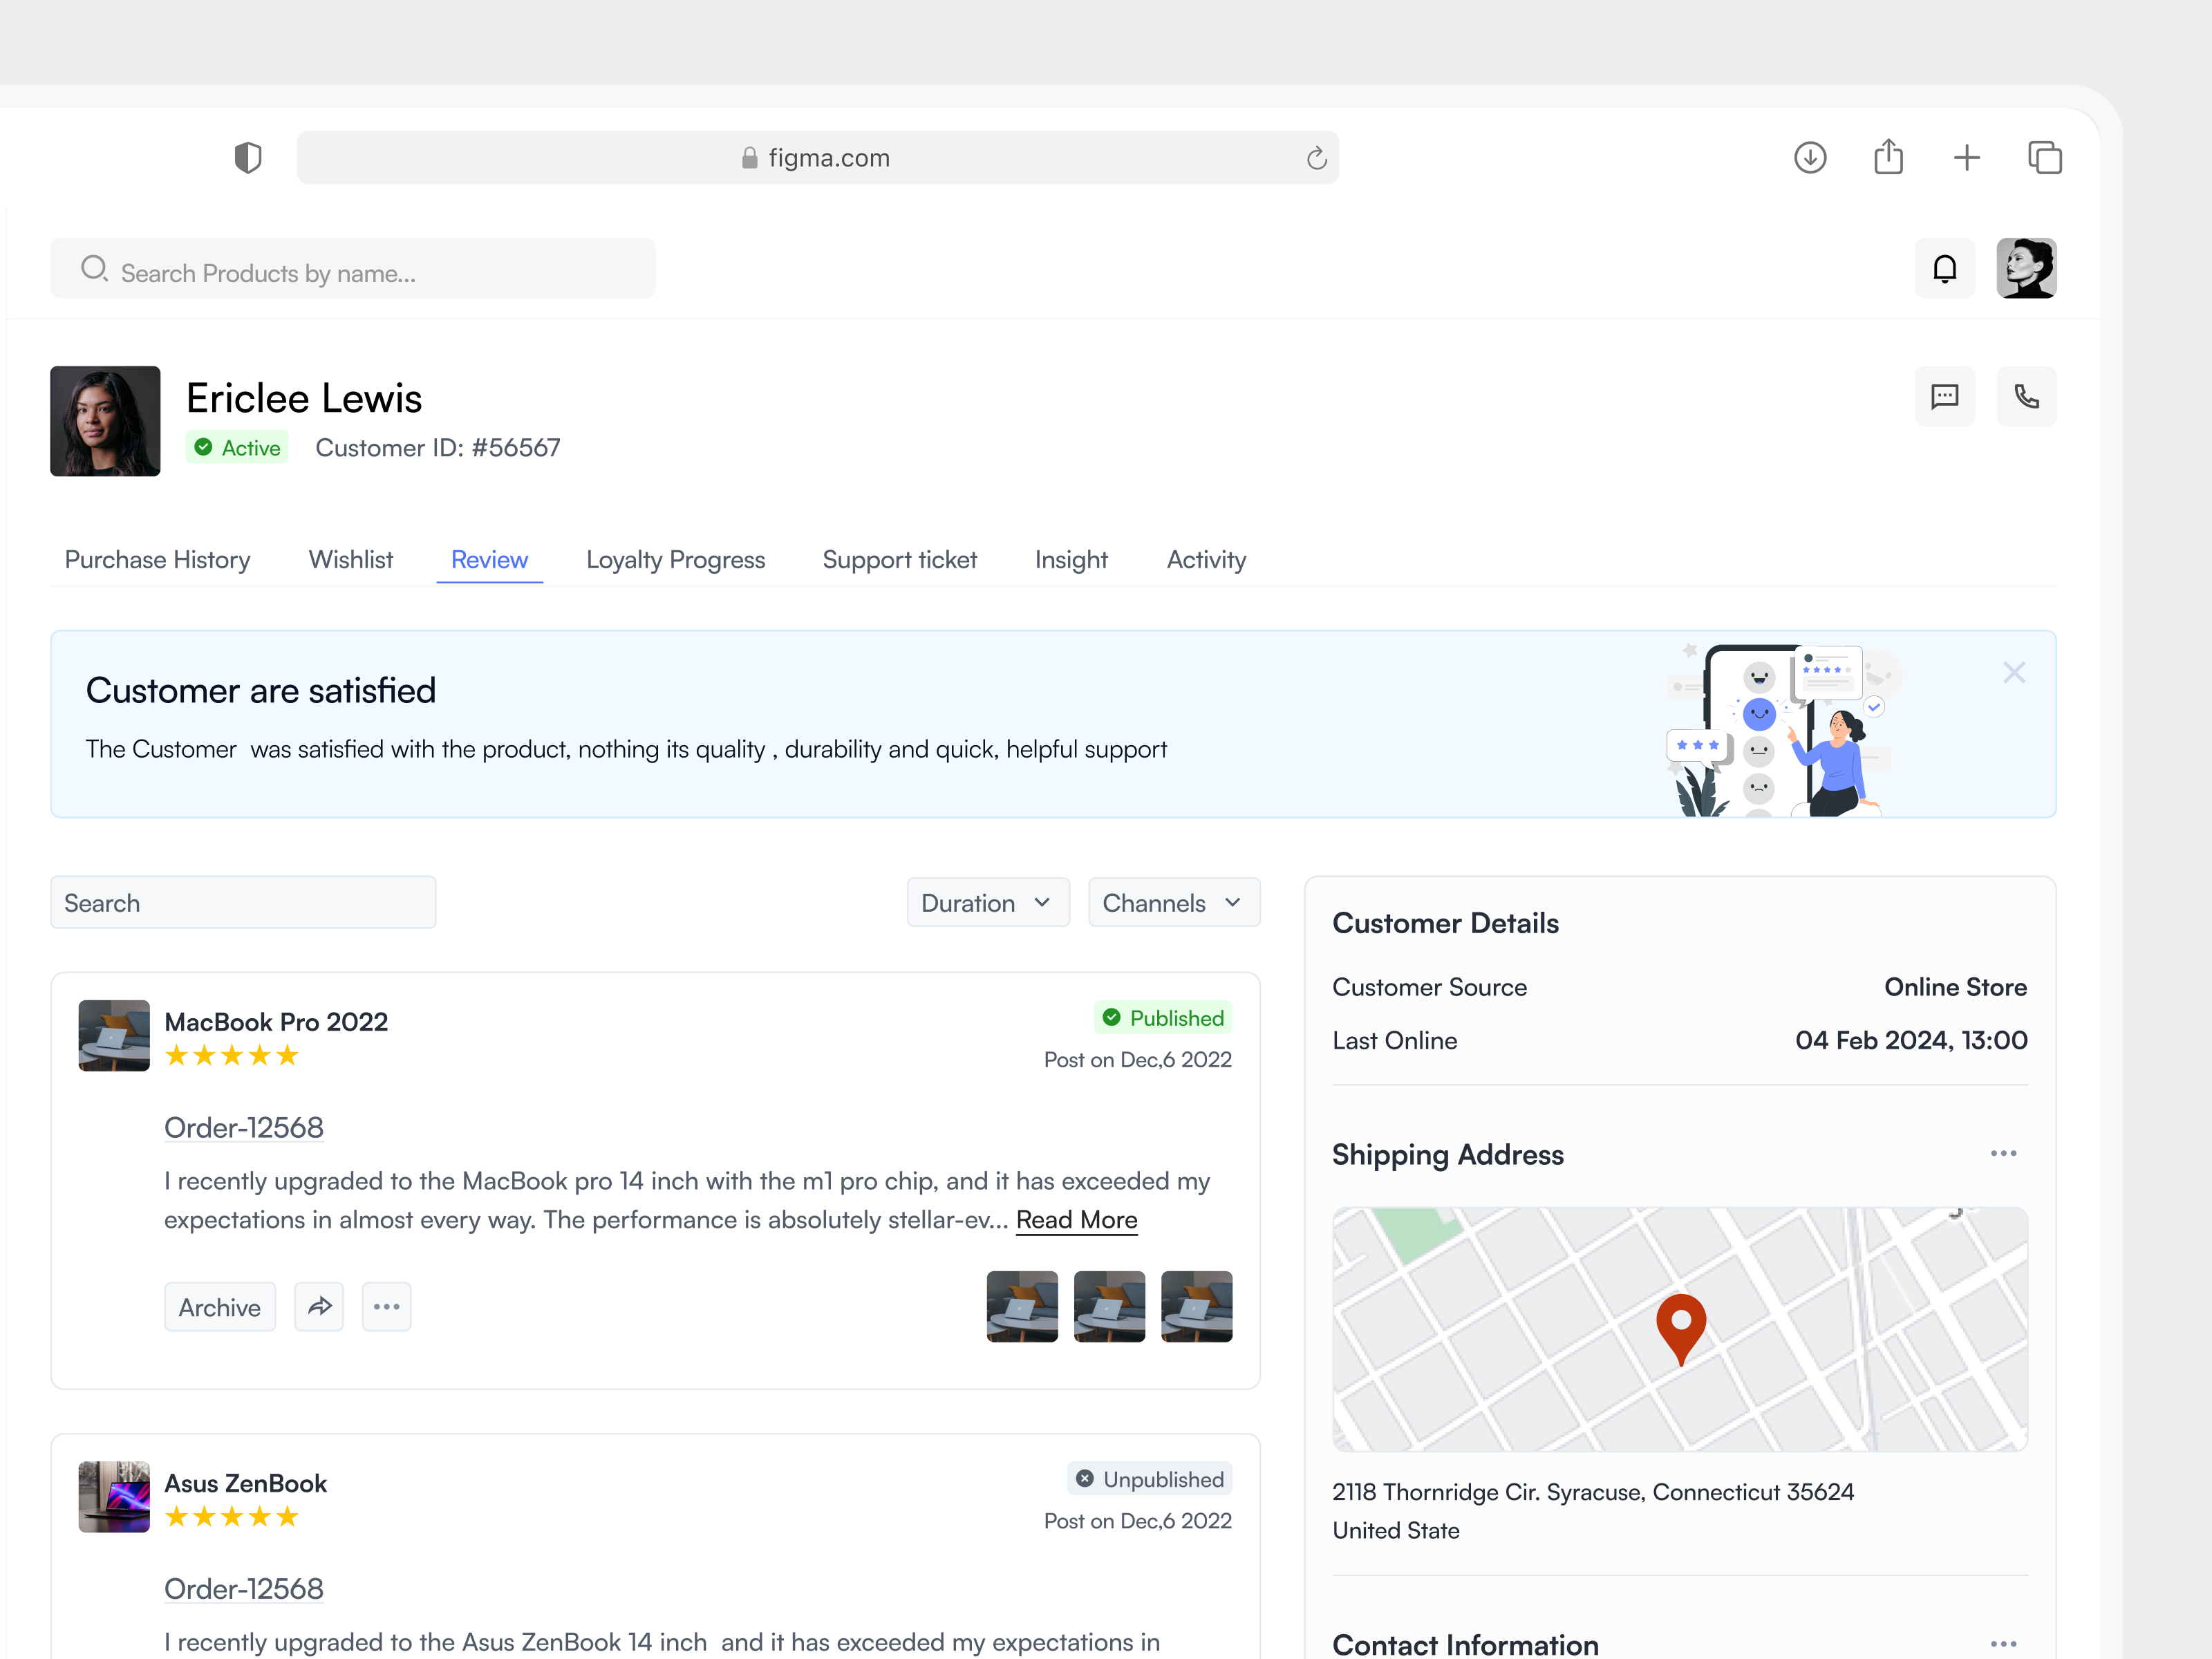Viewport: 2212px width, 1659px height.
Task: Open the notifications bell
Action: 1944,268
